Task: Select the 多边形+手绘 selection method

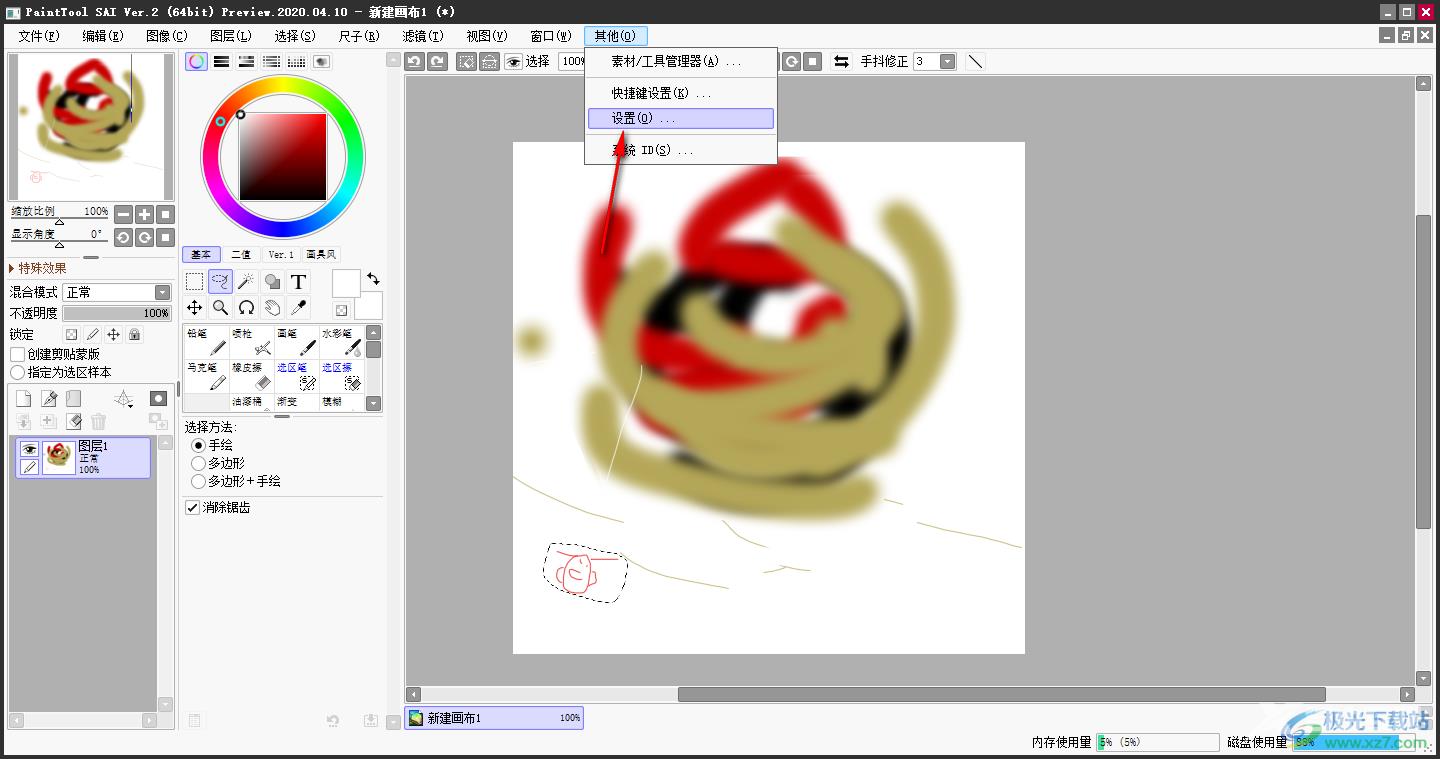Action: [x=198, y=481]
